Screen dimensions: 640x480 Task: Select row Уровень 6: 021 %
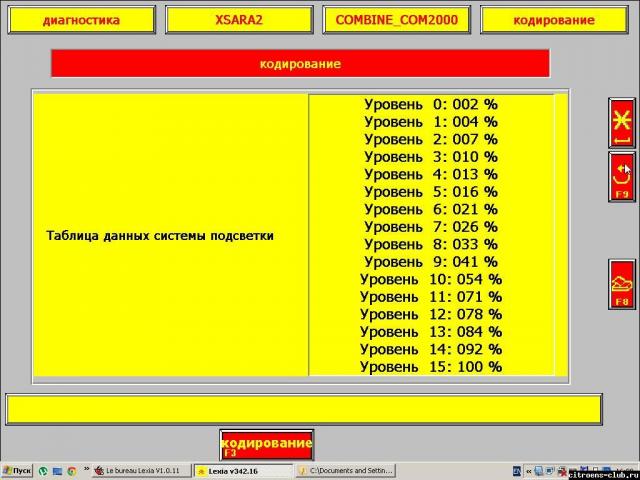(431, 209)
